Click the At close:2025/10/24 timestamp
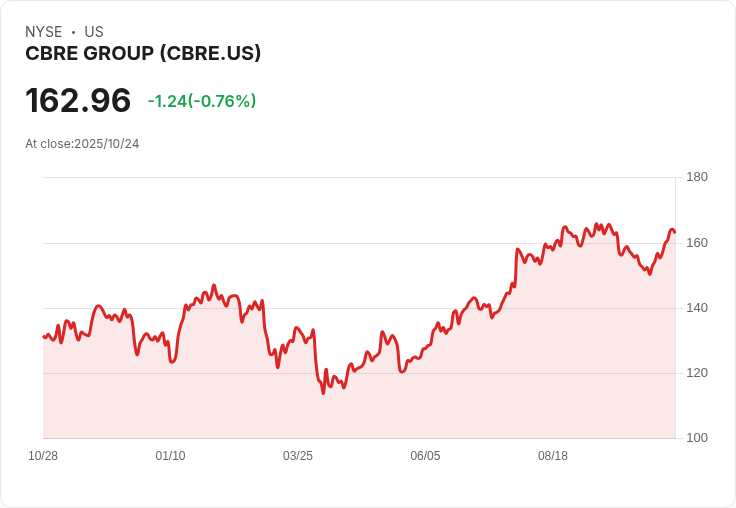 click(82, 144)
